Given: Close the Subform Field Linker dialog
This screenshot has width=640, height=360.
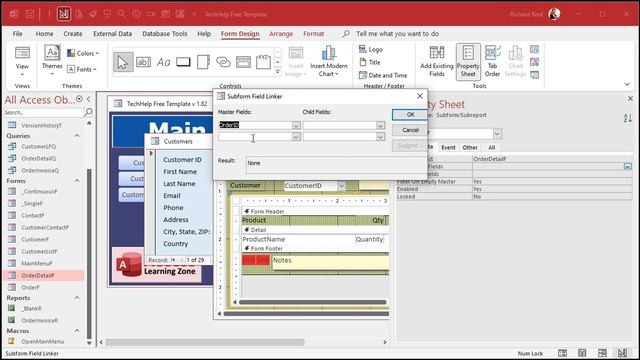Looking at the screenshot, I should [420, 96].
